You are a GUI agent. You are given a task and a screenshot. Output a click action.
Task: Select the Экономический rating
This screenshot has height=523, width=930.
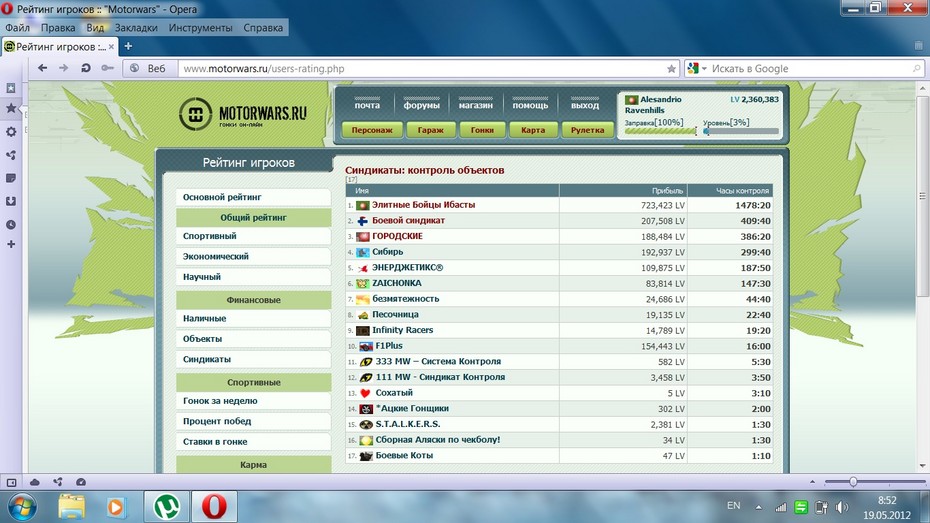[253, 256]
